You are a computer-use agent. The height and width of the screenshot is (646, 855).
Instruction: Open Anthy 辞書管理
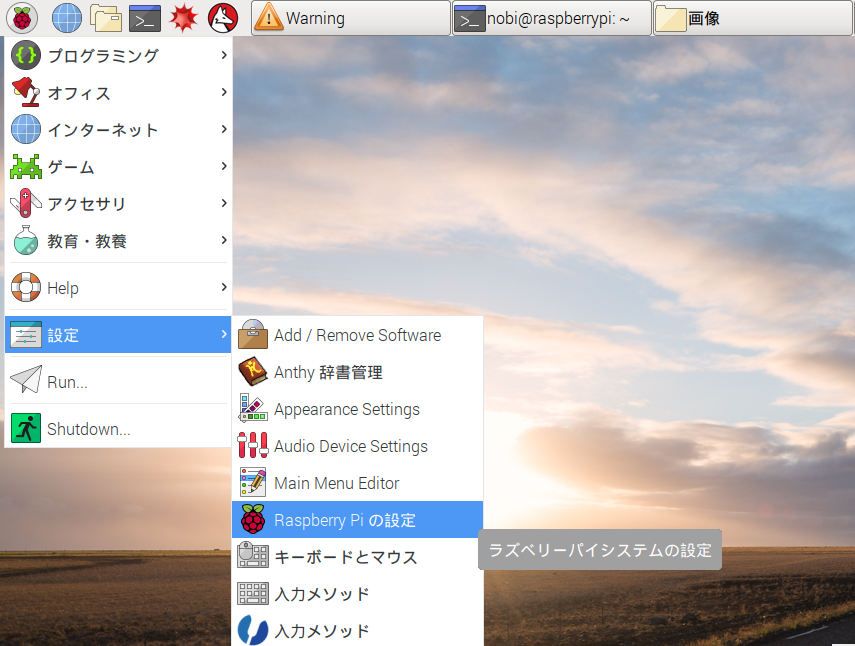click(x=358, y=372)
